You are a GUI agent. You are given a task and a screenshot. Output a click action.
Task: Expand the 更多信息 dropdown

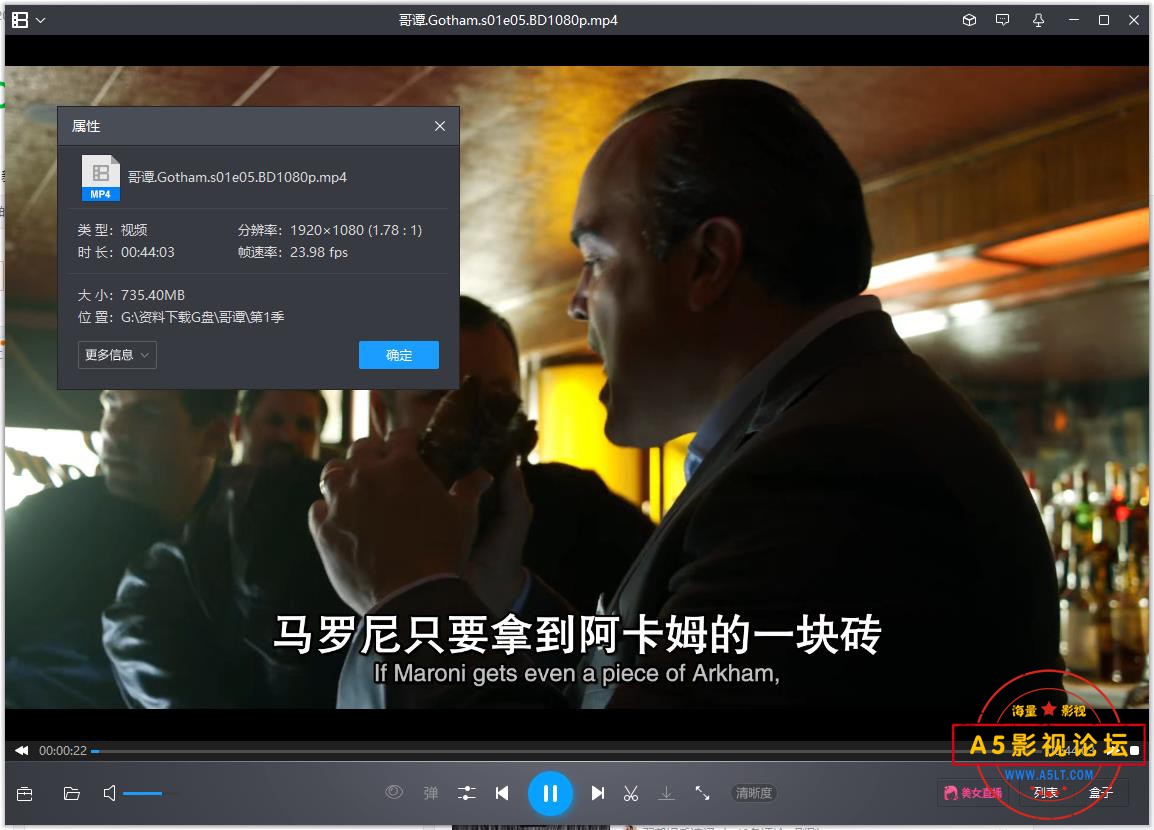pyautogui.click(x=117, y=355)
